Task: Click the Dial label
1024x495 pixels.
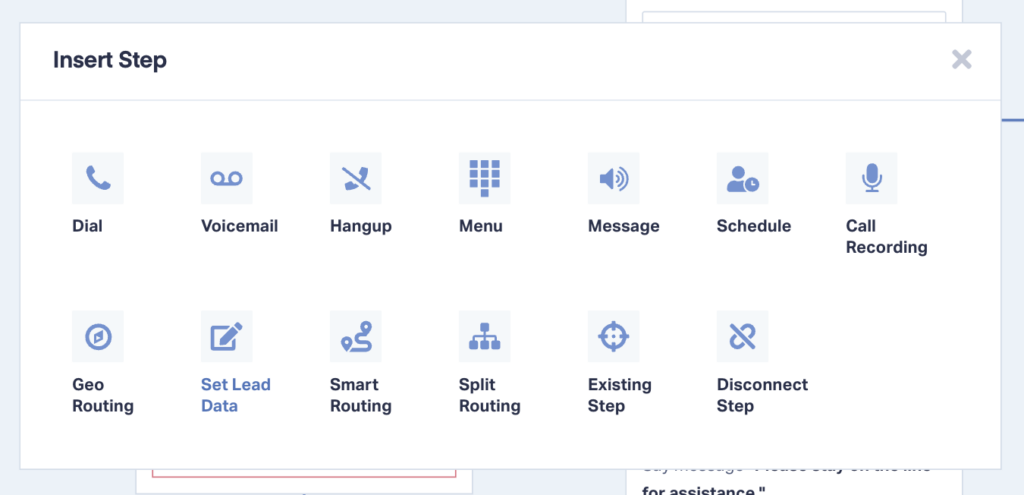Action: [x=88, y=226]
